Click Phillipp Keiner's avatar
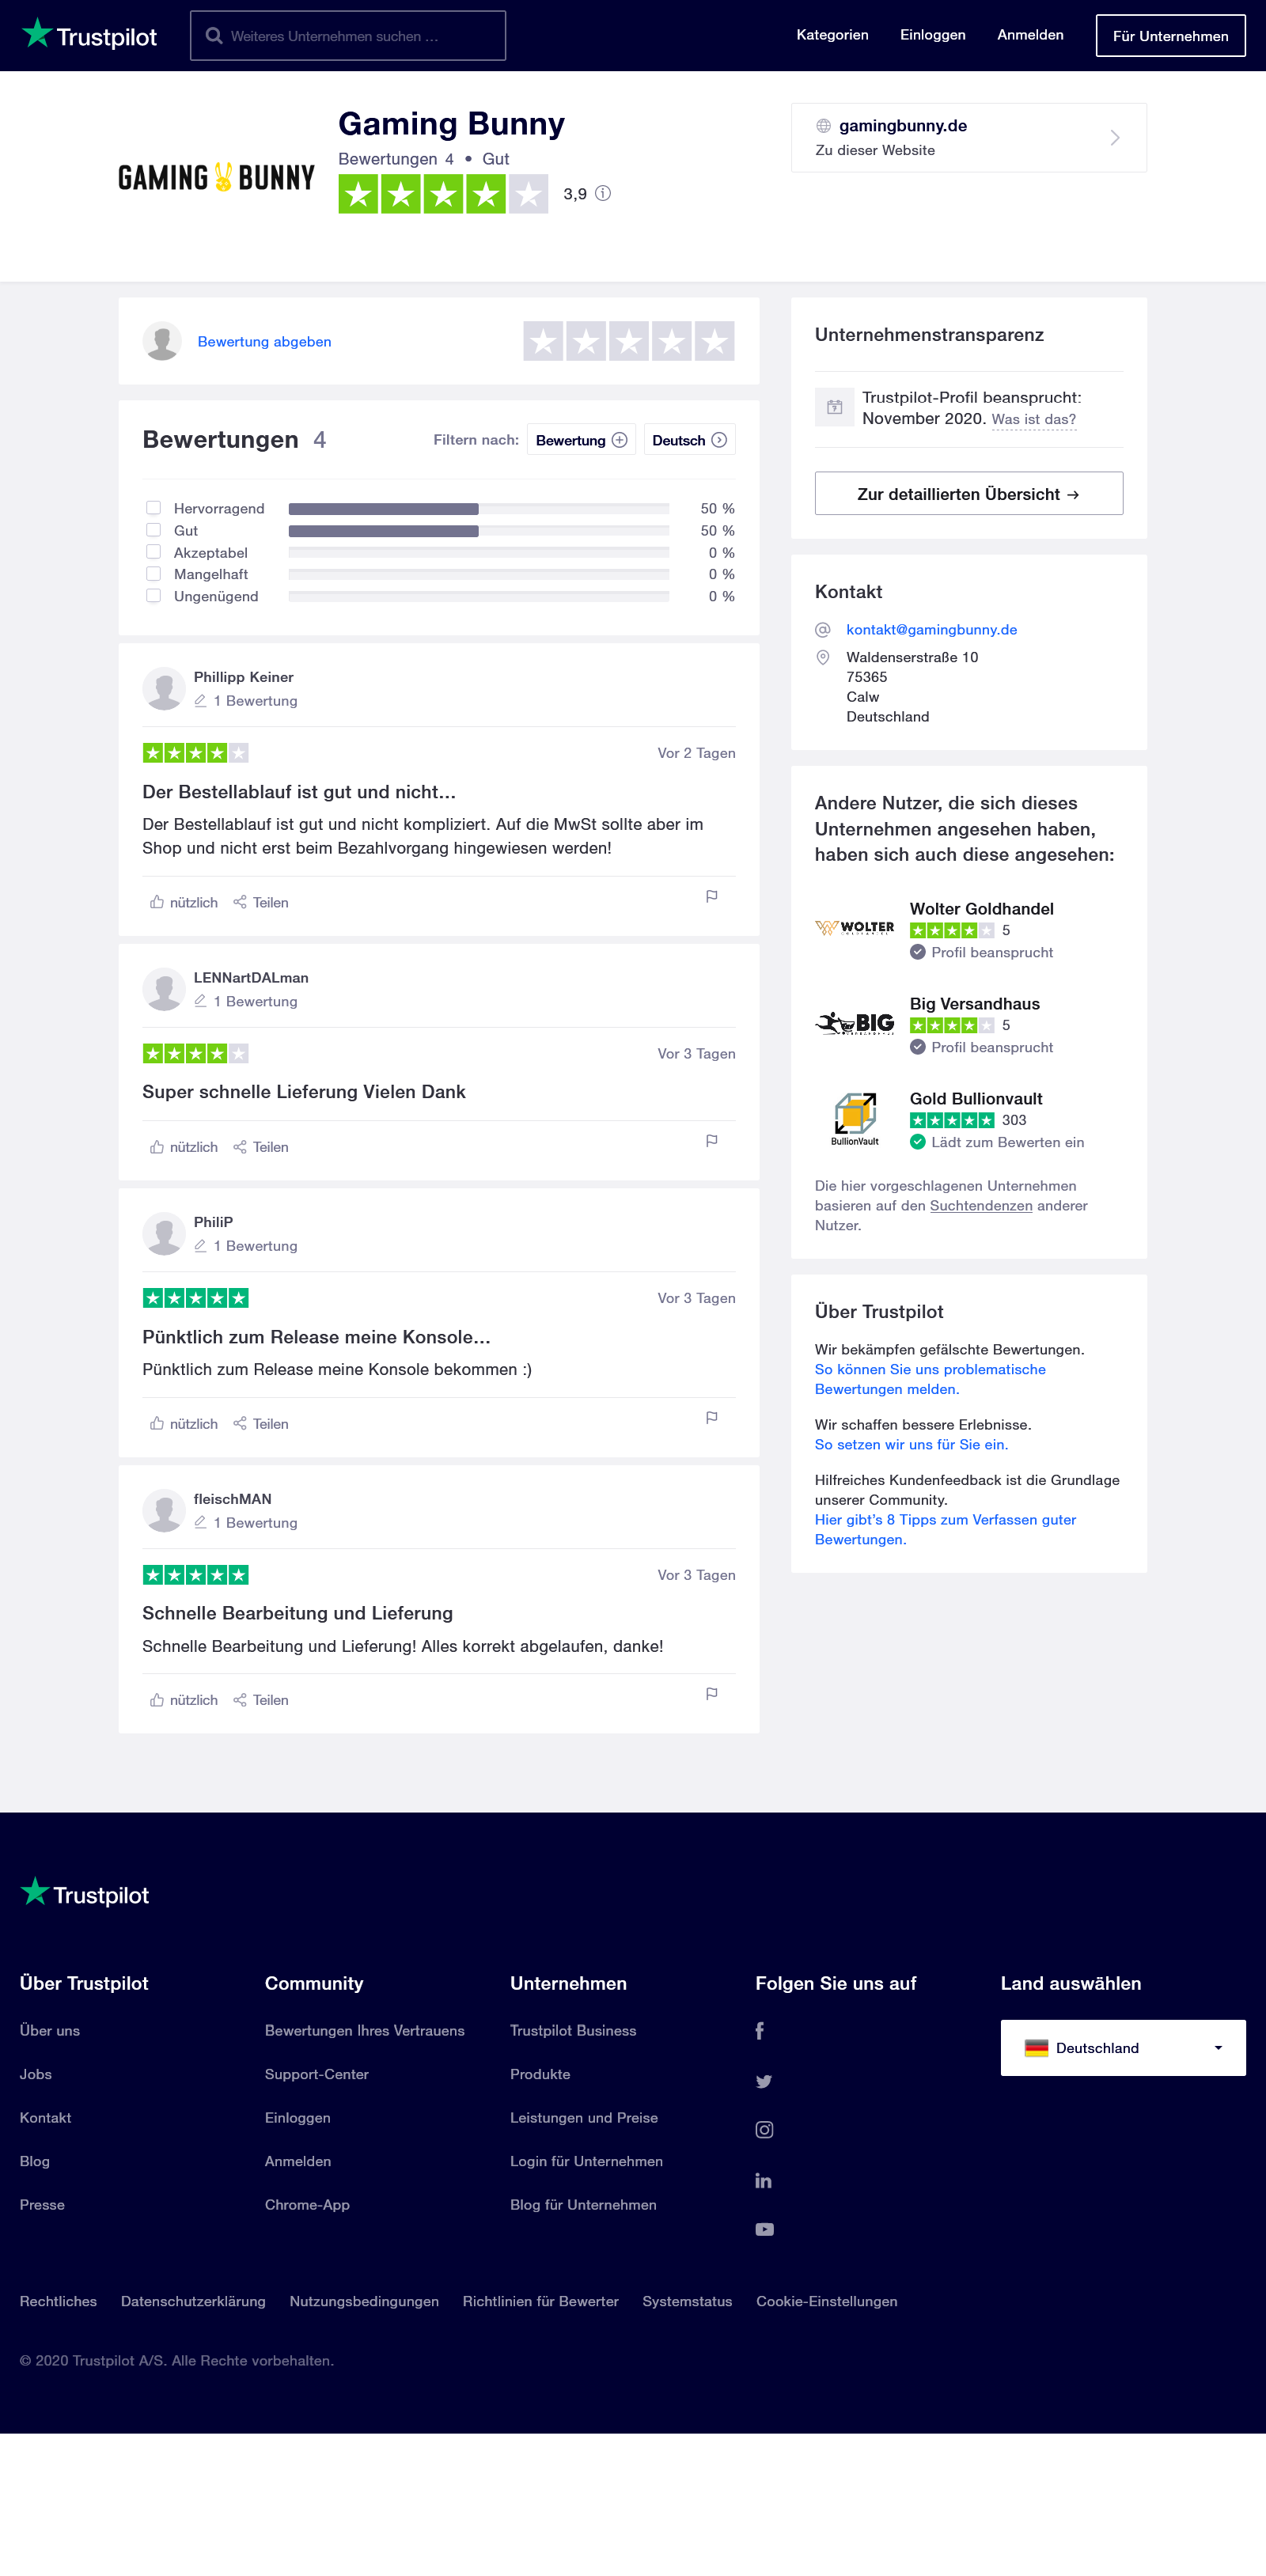Screen dimensions: 1266x2576 click(164, 689)
